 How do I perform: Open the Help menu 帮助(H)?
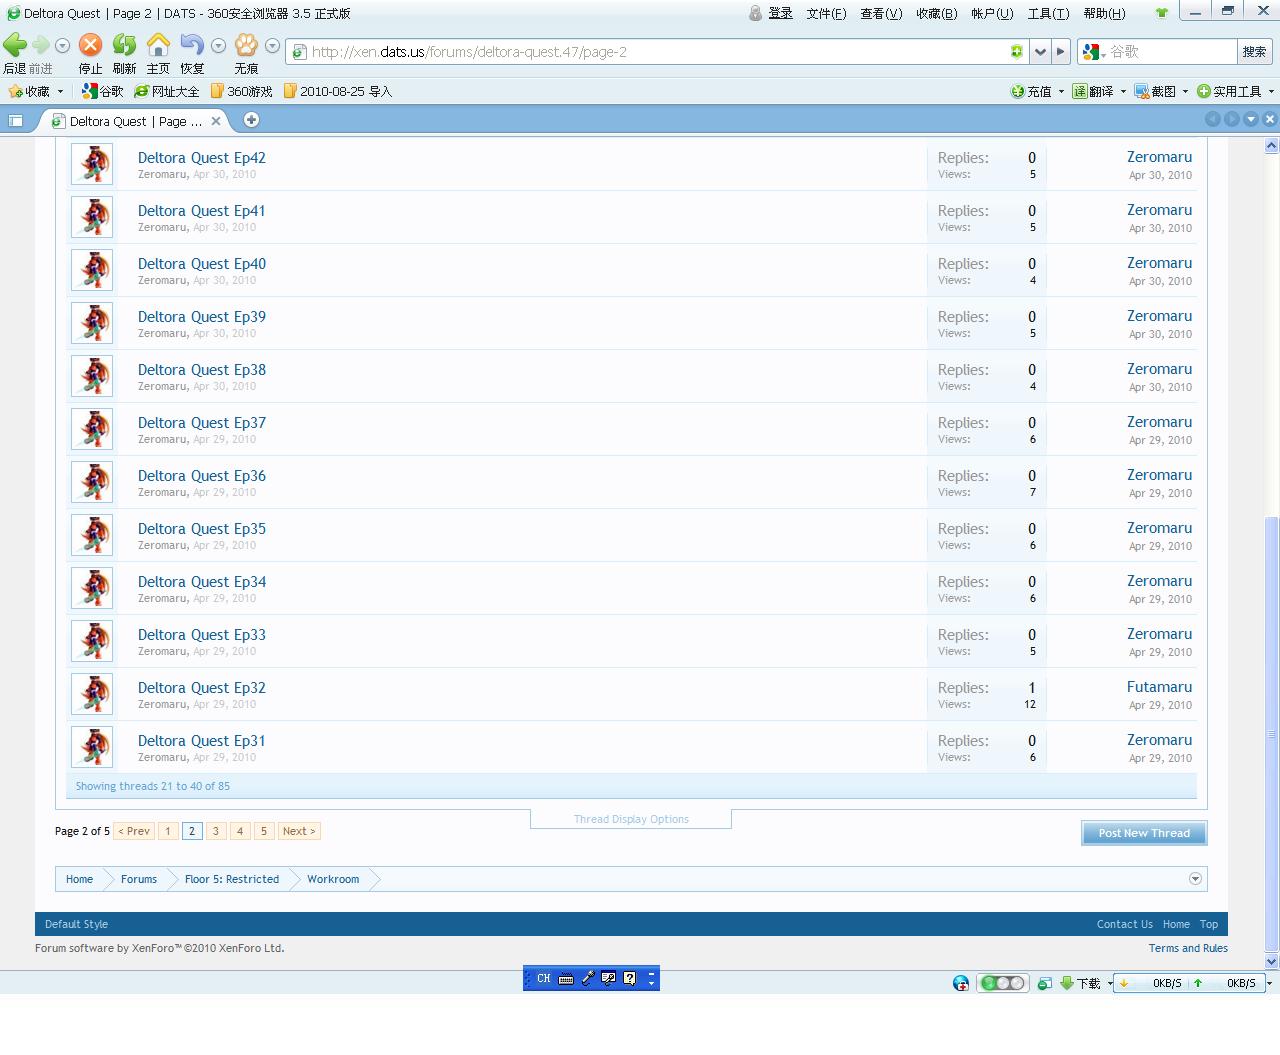(1104, 13)
